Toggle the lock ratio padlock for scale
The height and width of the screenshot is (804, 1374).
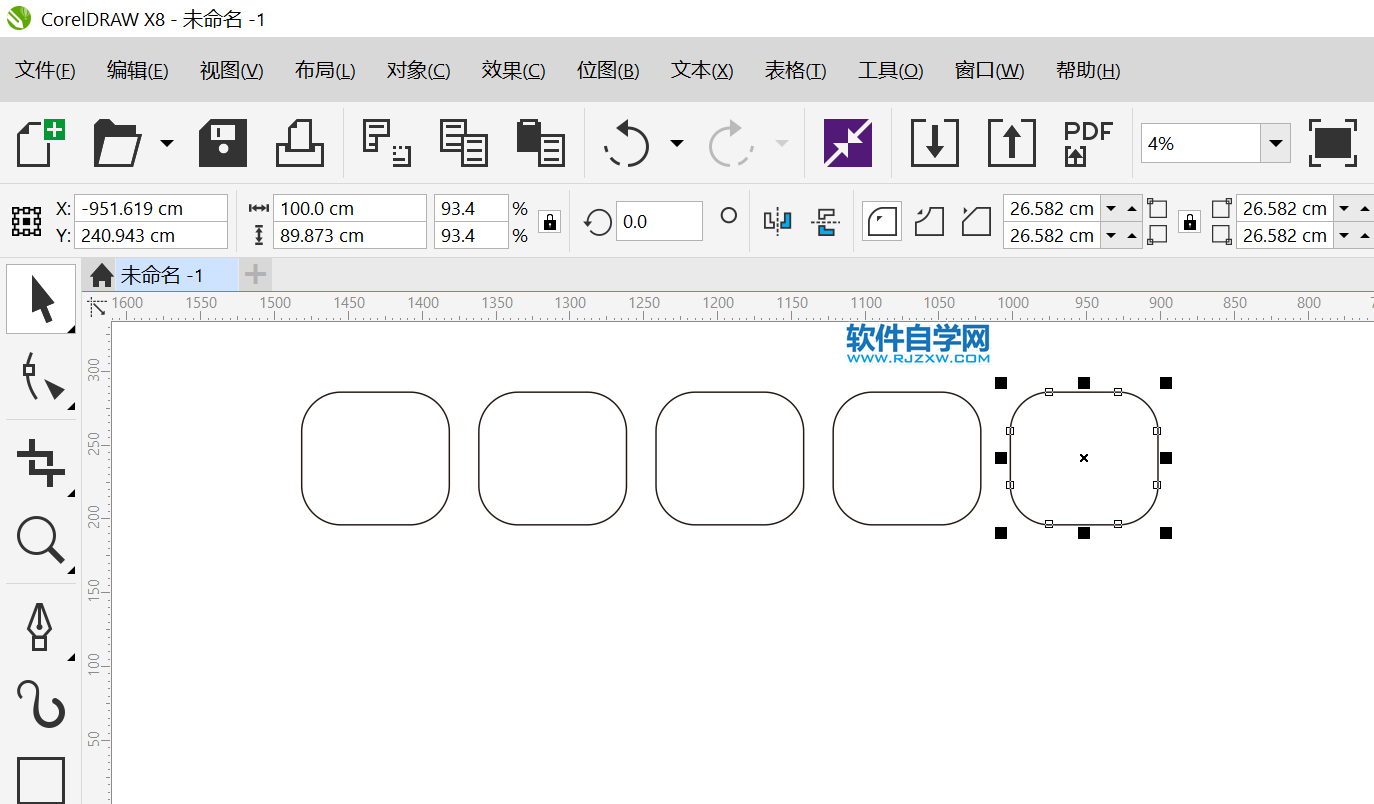549,222
